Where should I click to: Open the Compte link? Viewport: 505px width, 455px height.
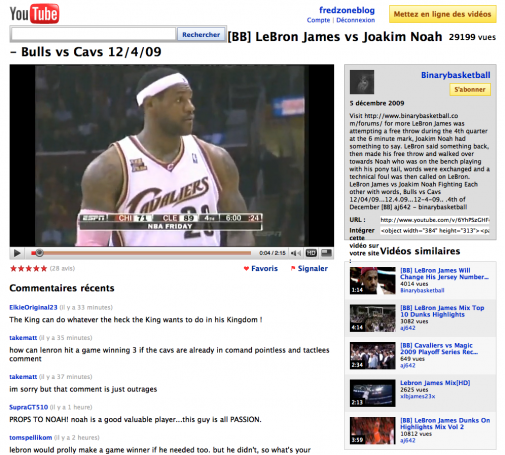coord(318,20)
